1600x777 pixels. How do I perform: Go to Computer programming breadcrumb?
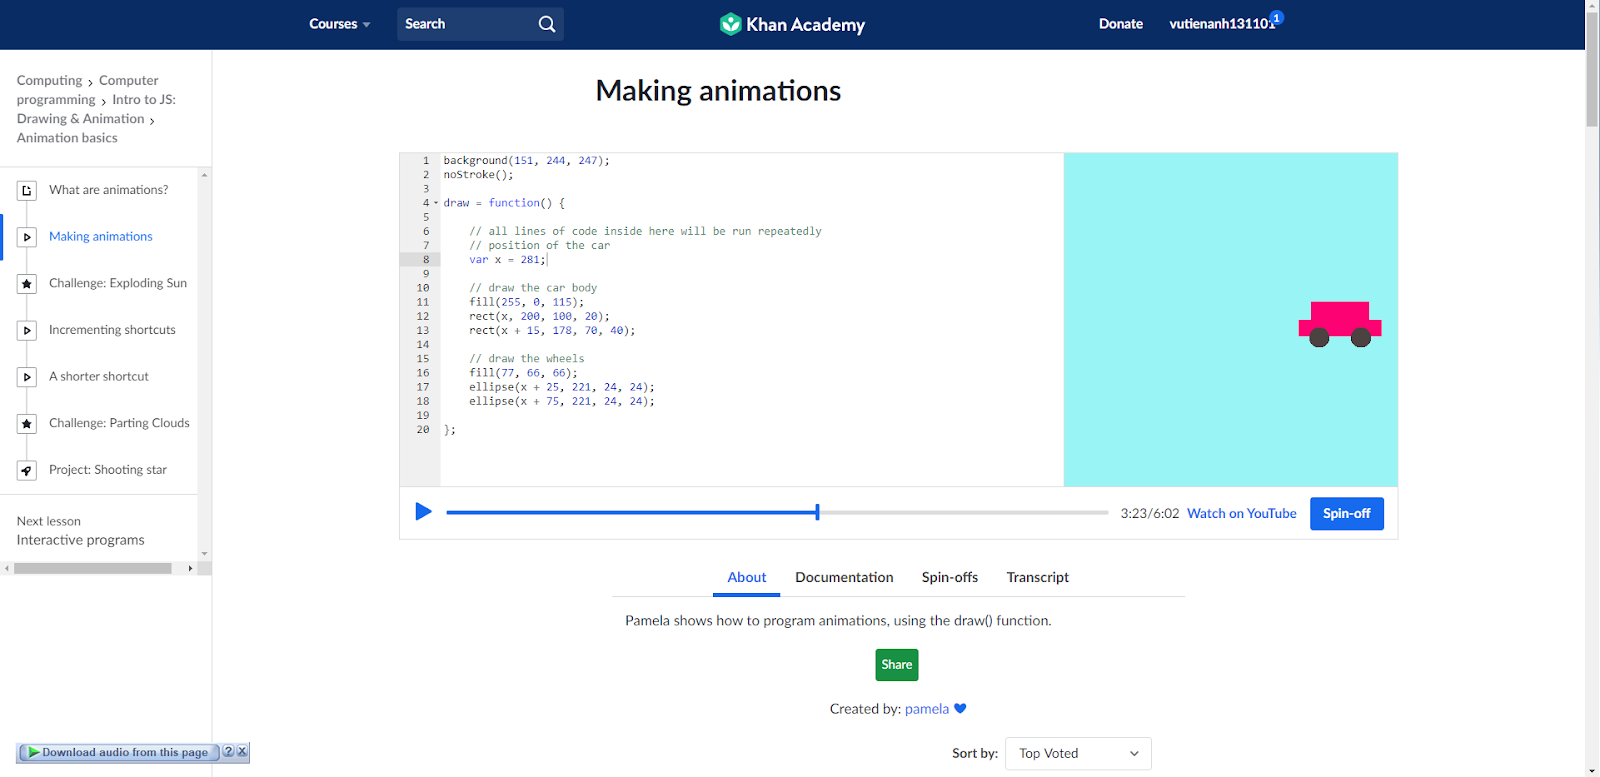87,90
